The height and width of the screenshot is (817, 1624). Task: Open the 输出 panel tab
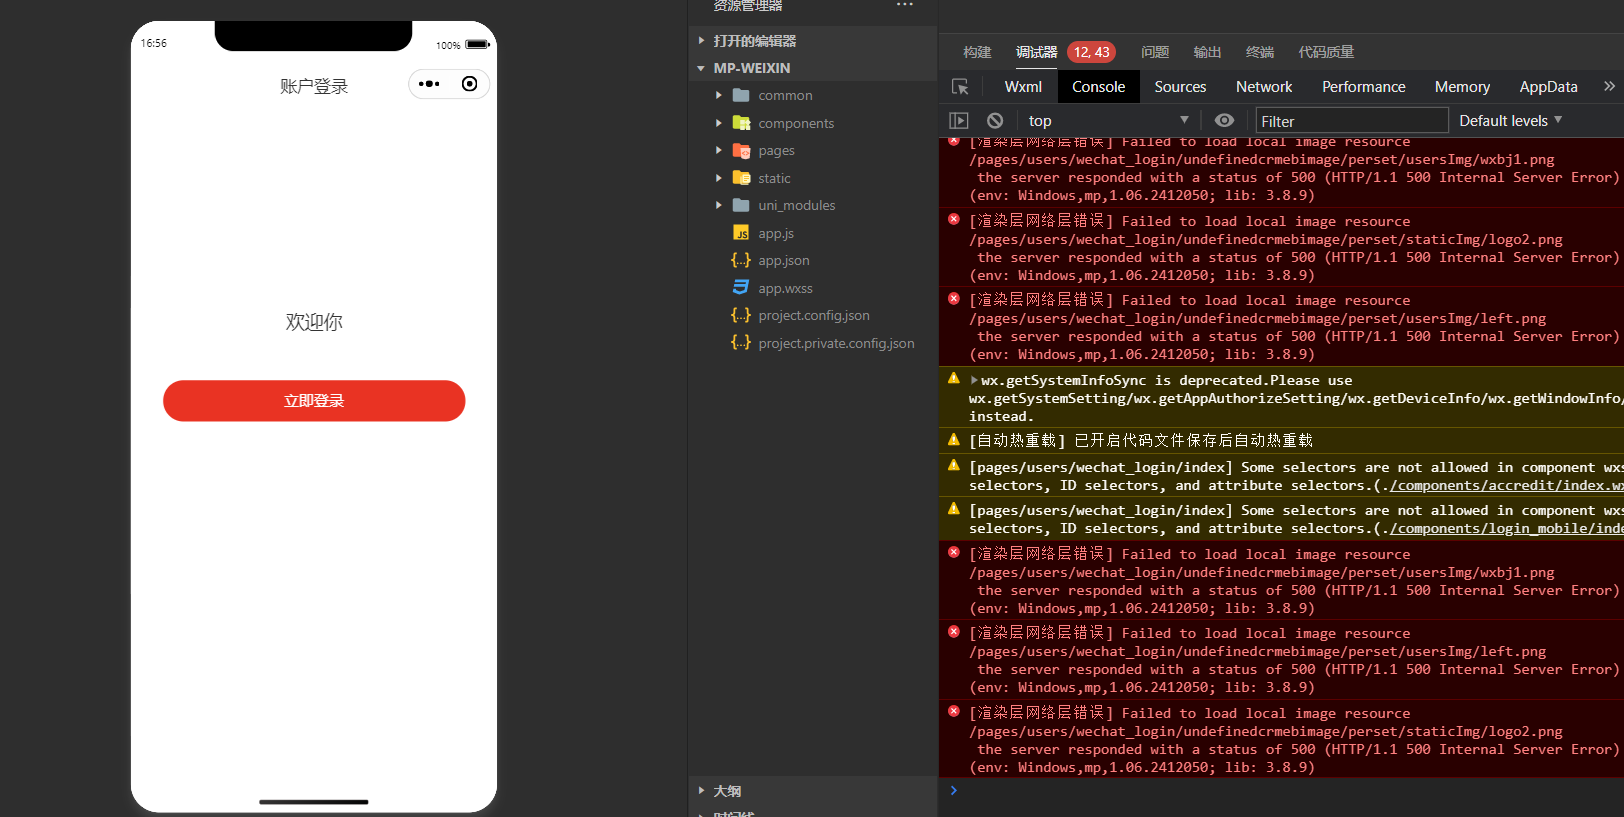click(x=1207, y=52)
